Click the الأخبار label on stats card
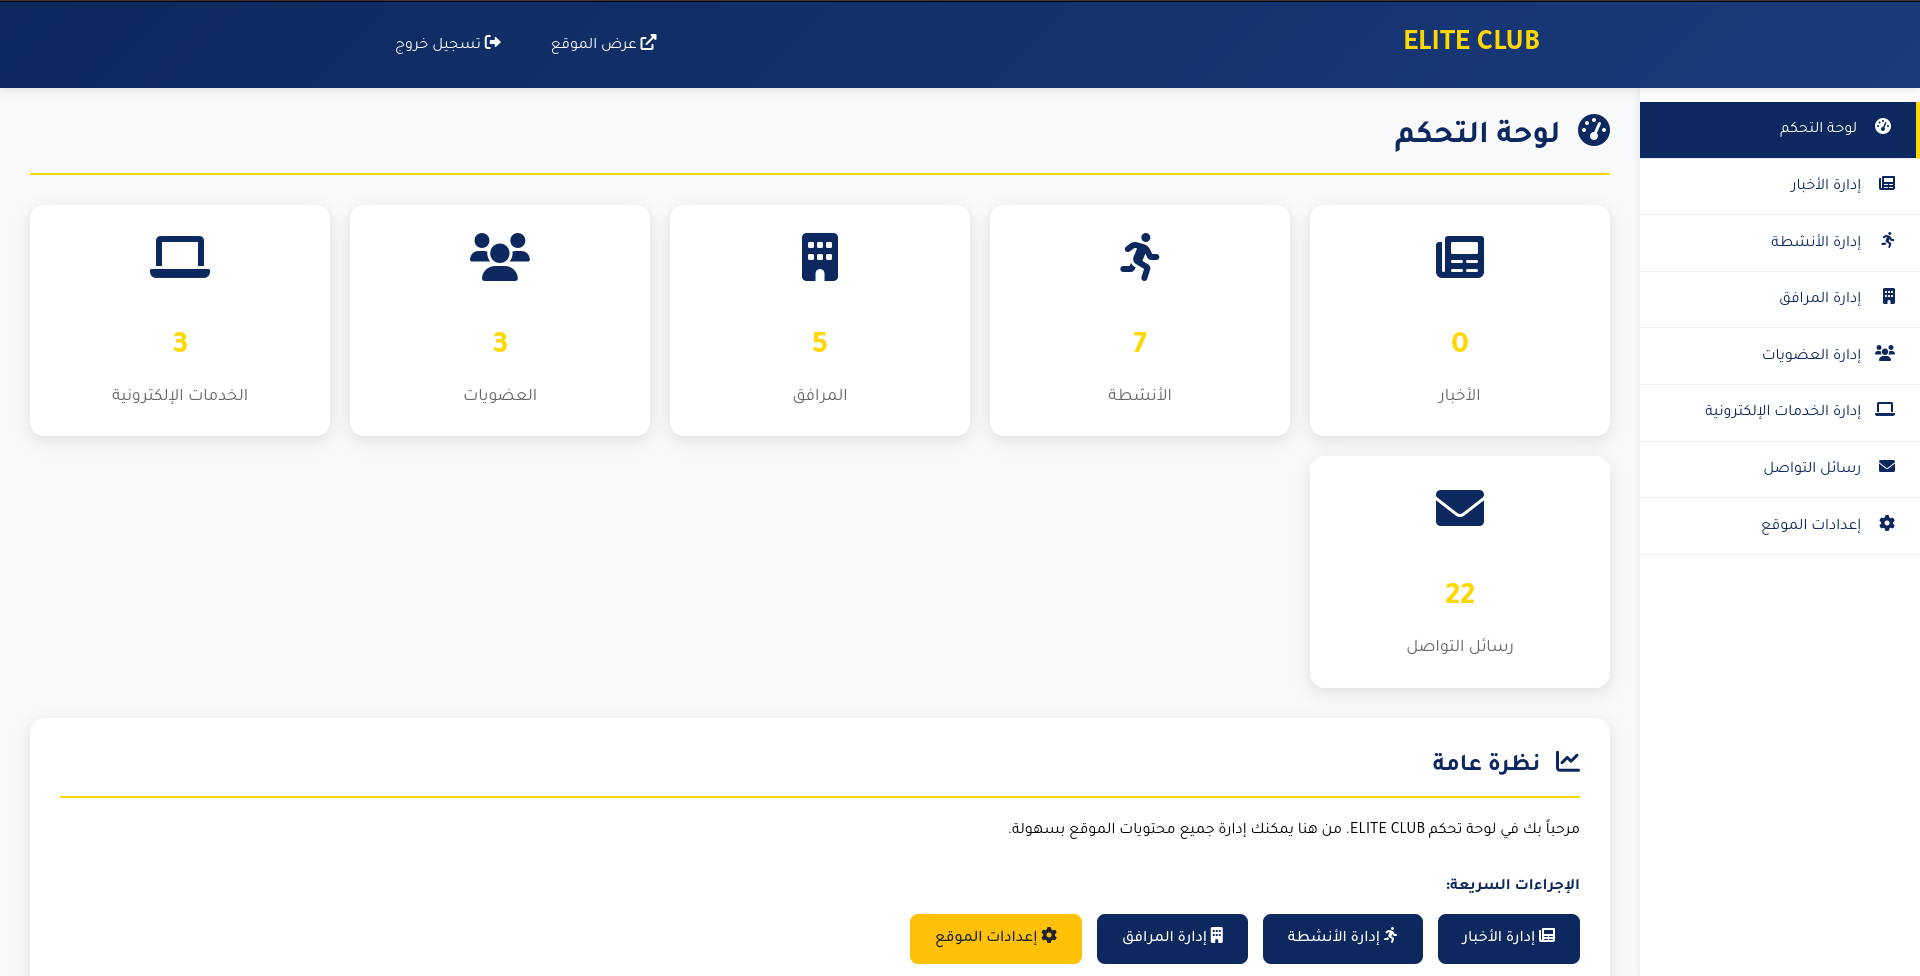The image size is (1920, 976). [x=1460, y=395]
